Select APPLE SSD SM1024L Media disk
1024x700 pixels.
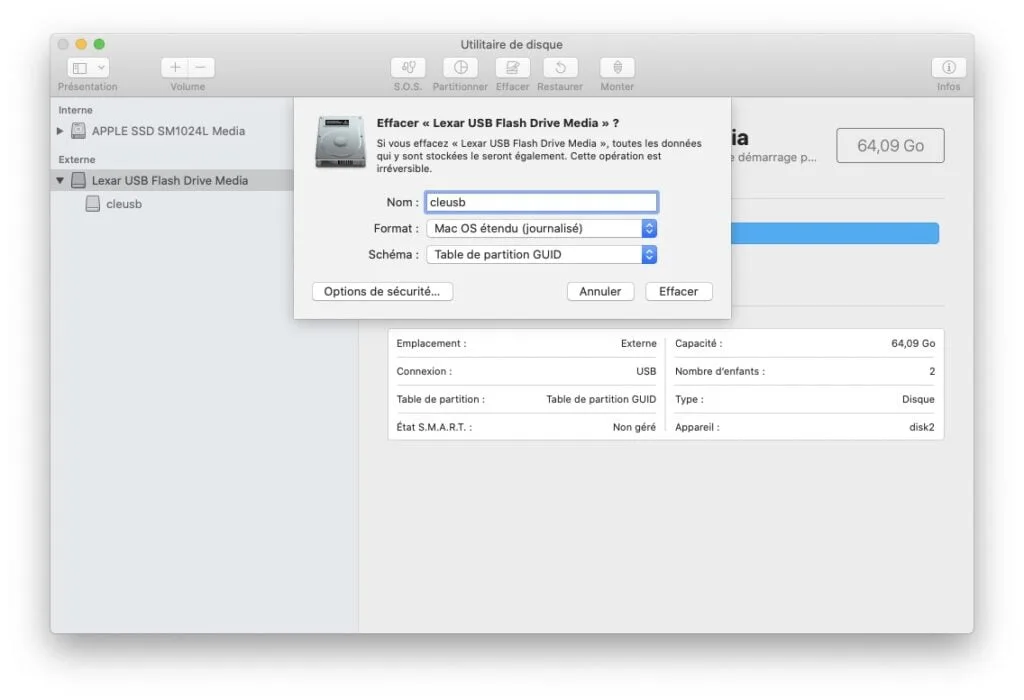pyautogui.click(x=168, y=131)
